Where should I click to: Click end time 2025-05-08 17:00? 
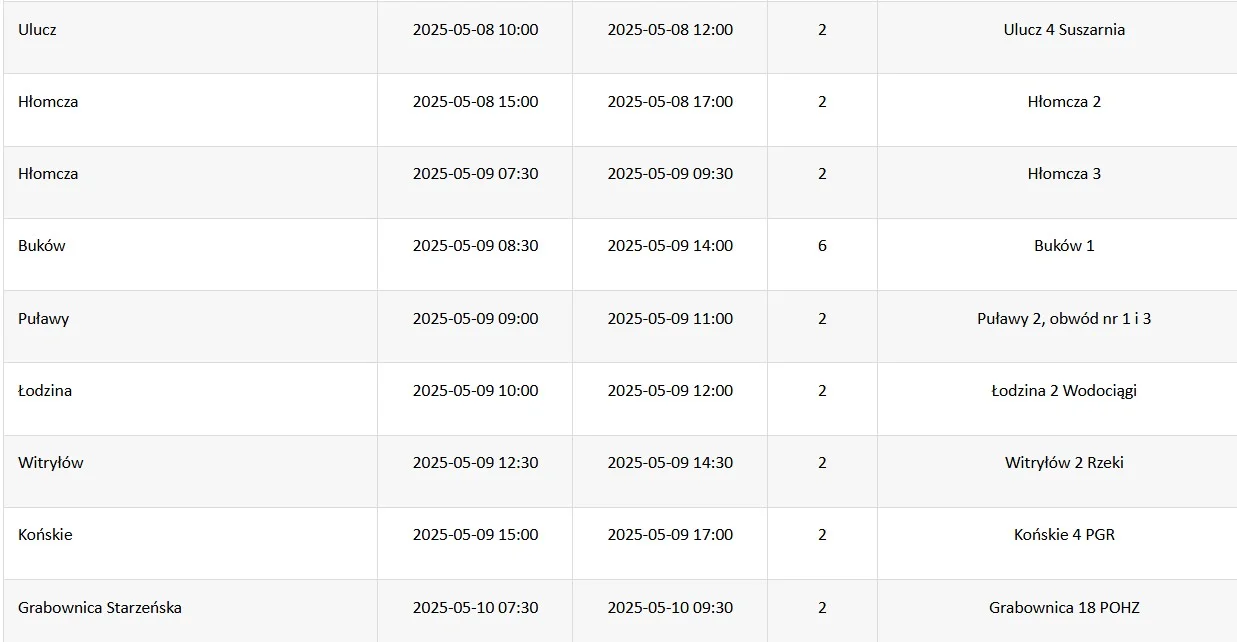[670, 102]
